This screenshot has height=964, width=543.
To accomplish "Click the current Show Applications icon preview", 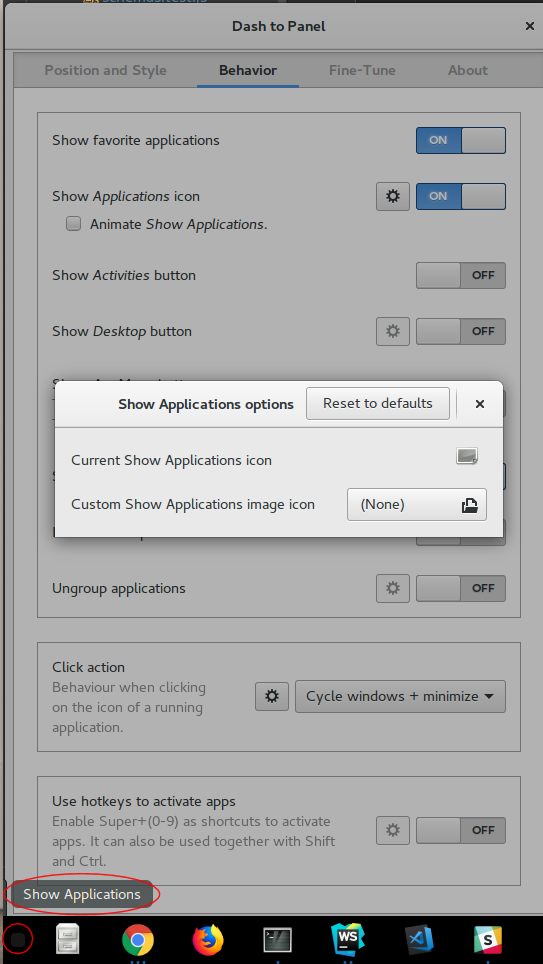I will (467, 456).
